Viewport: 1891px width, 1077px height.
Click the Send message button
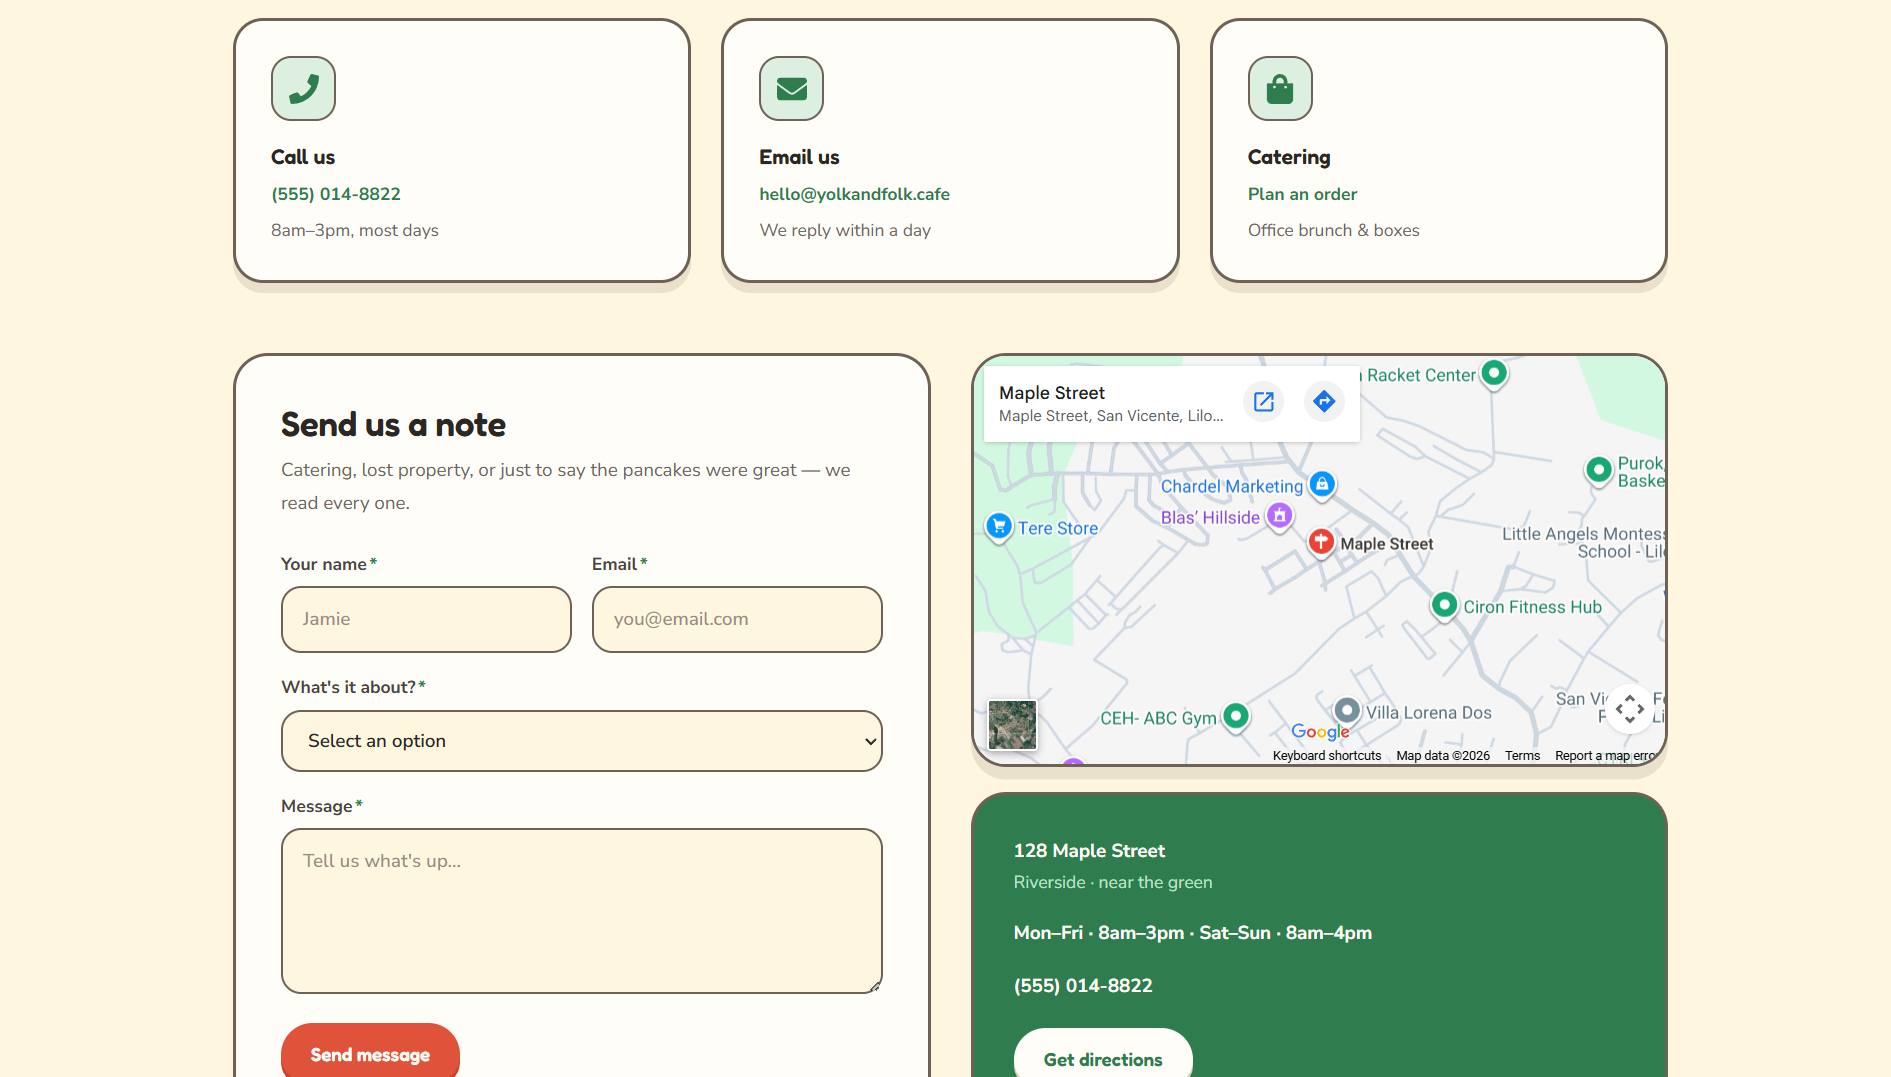(370, 1052)
